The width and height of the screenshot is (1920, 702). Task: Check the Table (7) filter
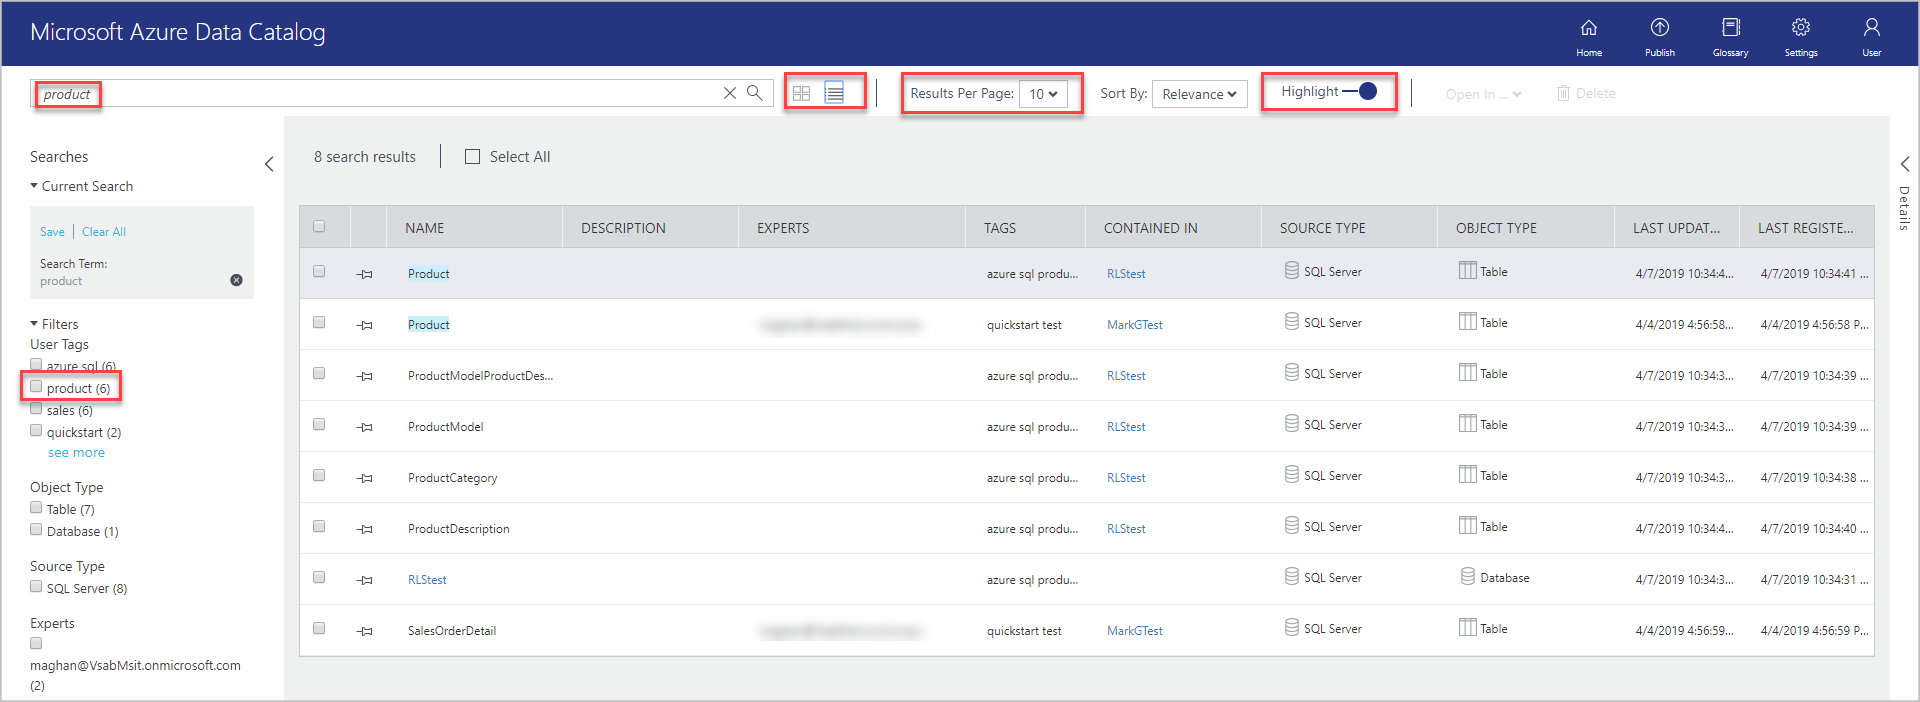(36, 507)
